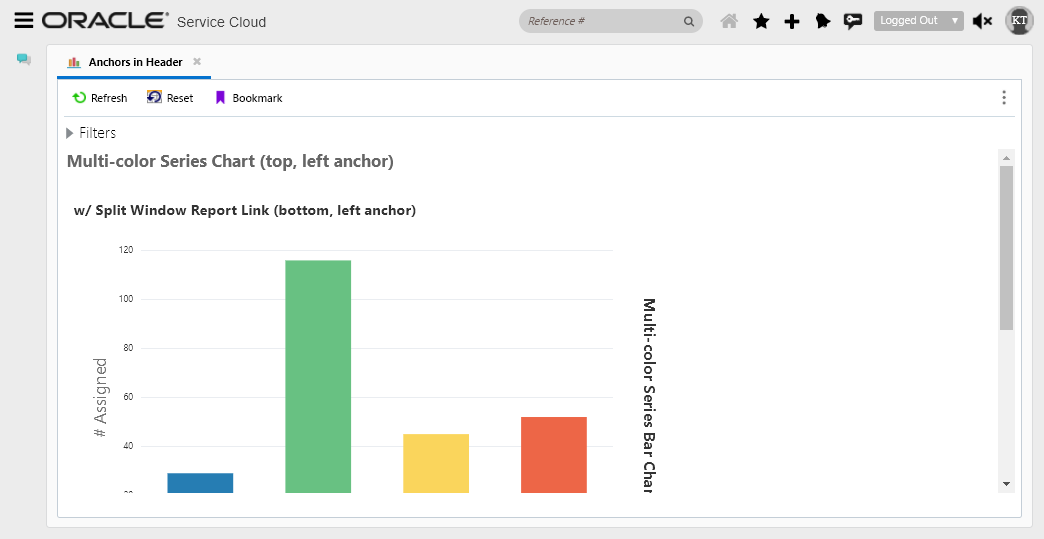Open the favorites star icon
1044x539 pixels.
click(761, 21)
